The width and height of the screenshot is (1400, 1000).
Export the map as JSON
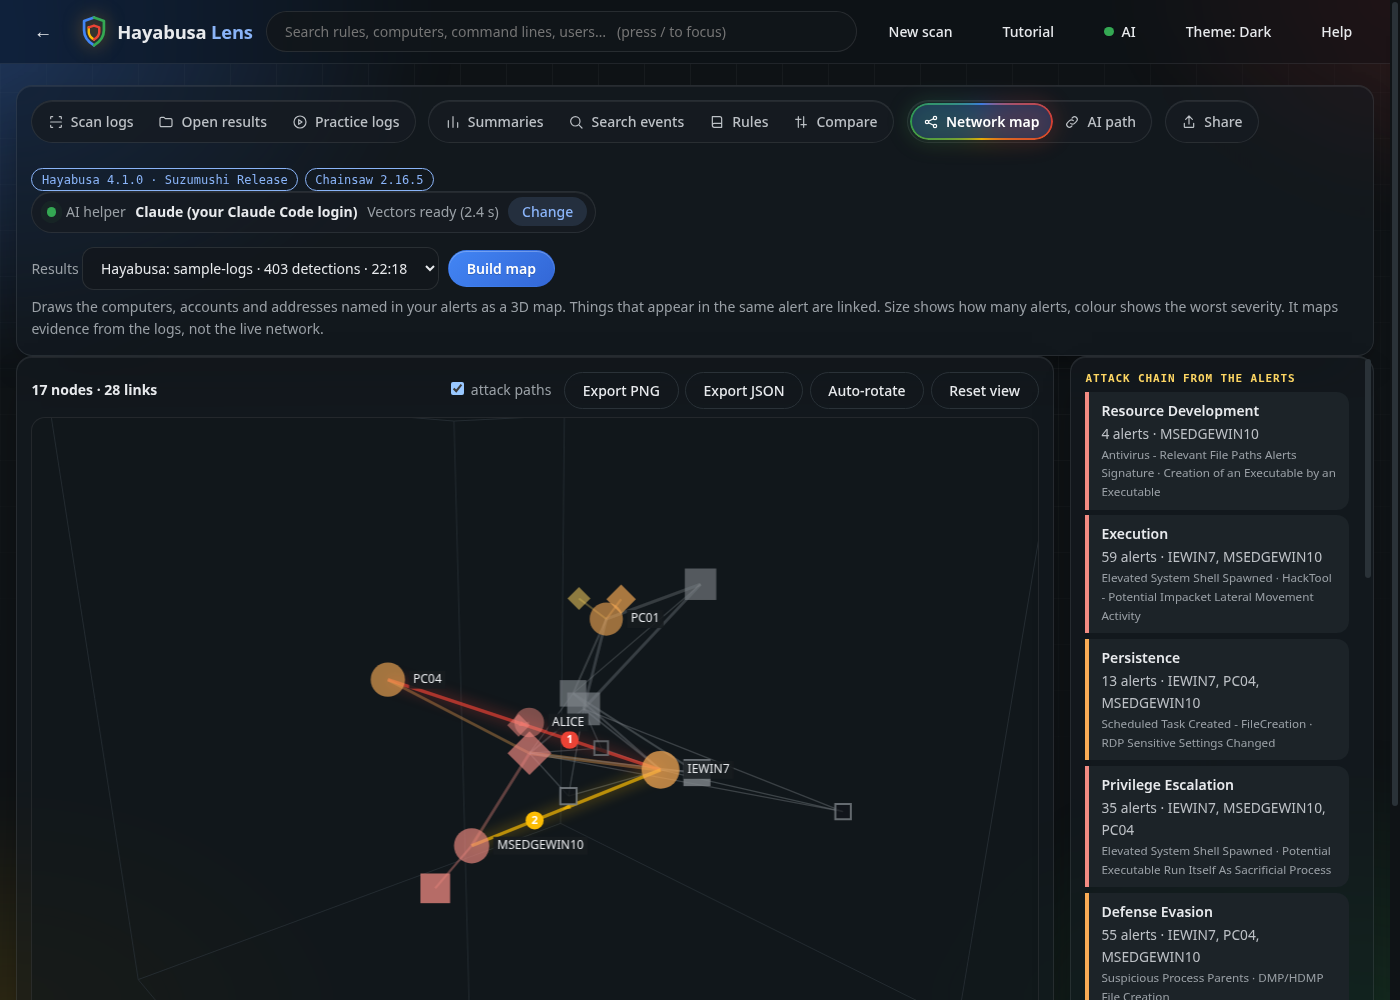tap(743, 391)
